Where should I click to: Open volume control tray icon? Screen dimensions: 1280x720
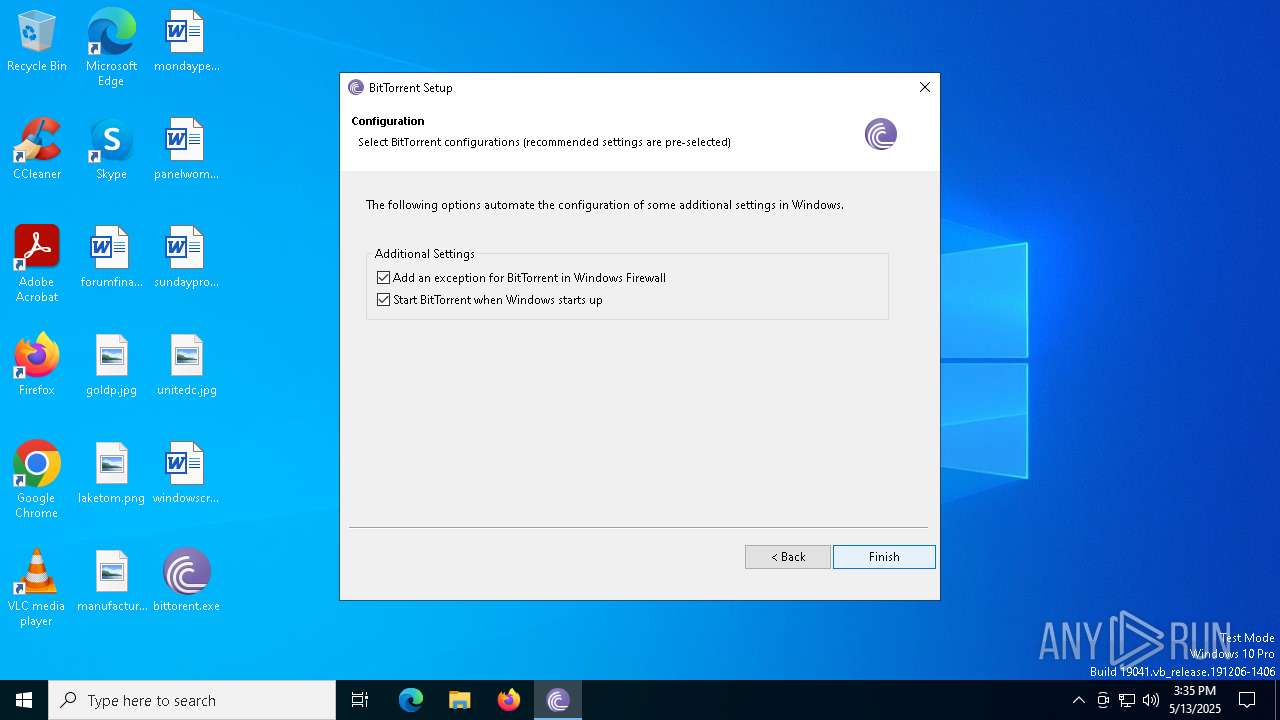1151,700
